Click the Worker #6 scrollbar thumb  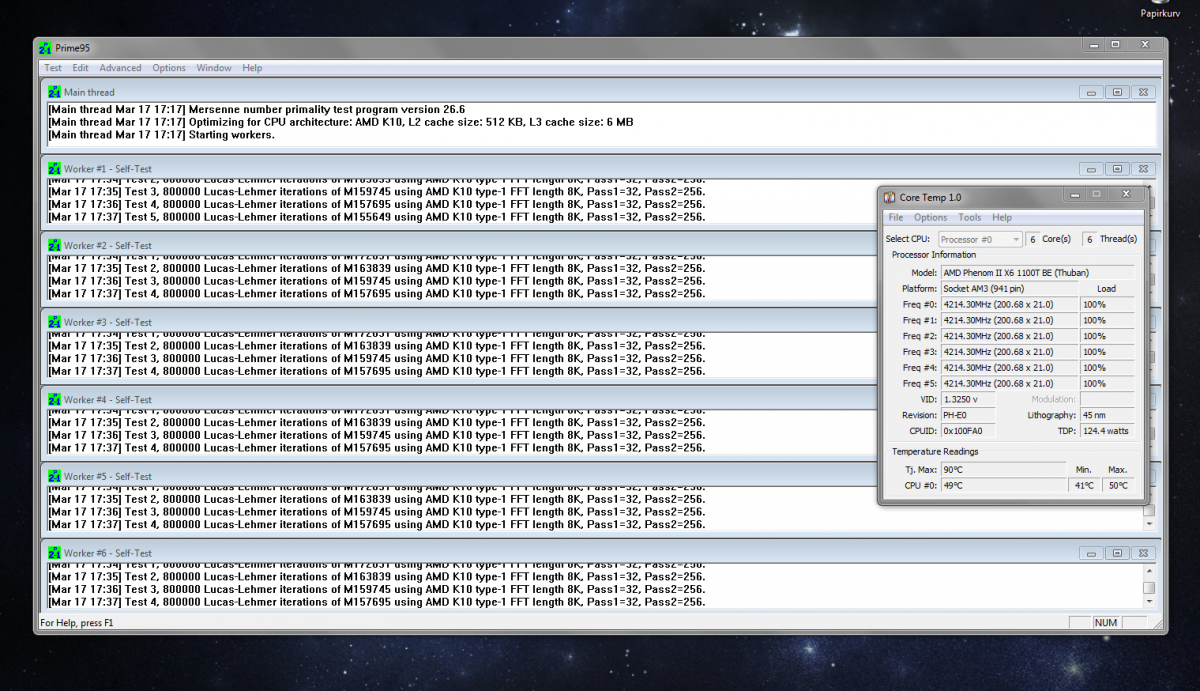pyautogui.click(x=1149, y=588)
